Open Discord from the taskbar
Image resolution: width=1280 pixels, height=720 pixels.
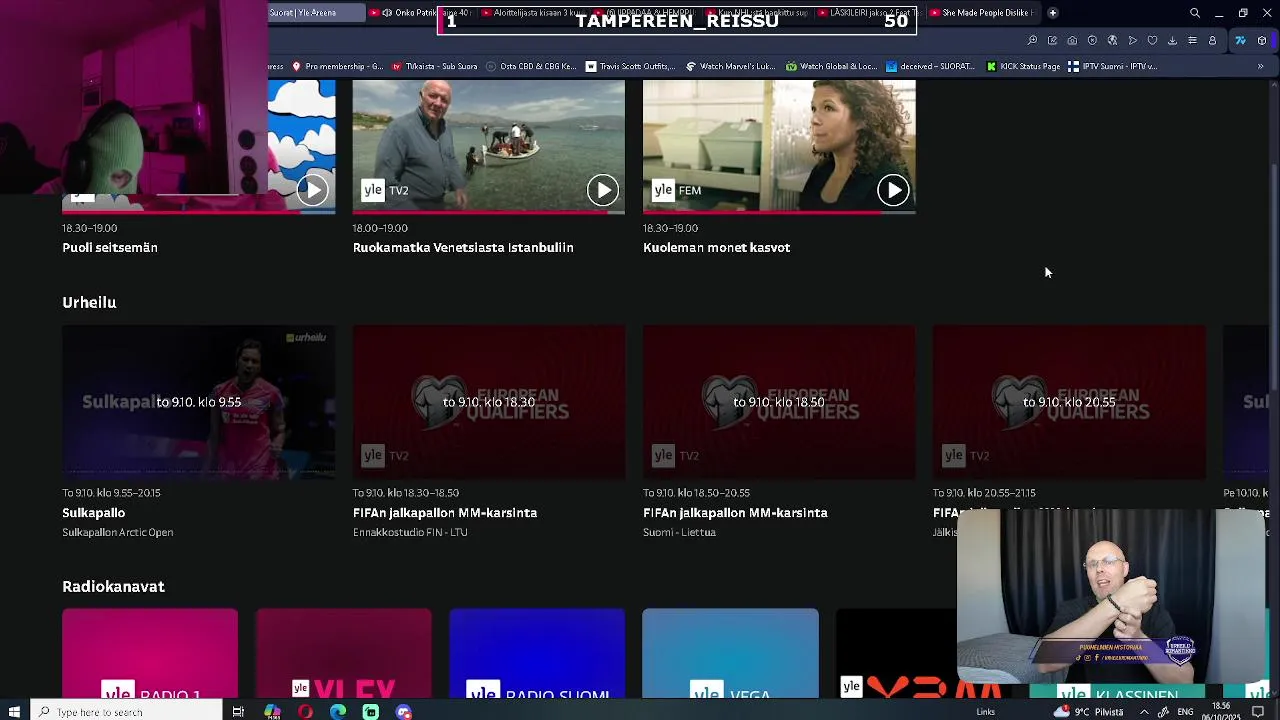(404, 712)
